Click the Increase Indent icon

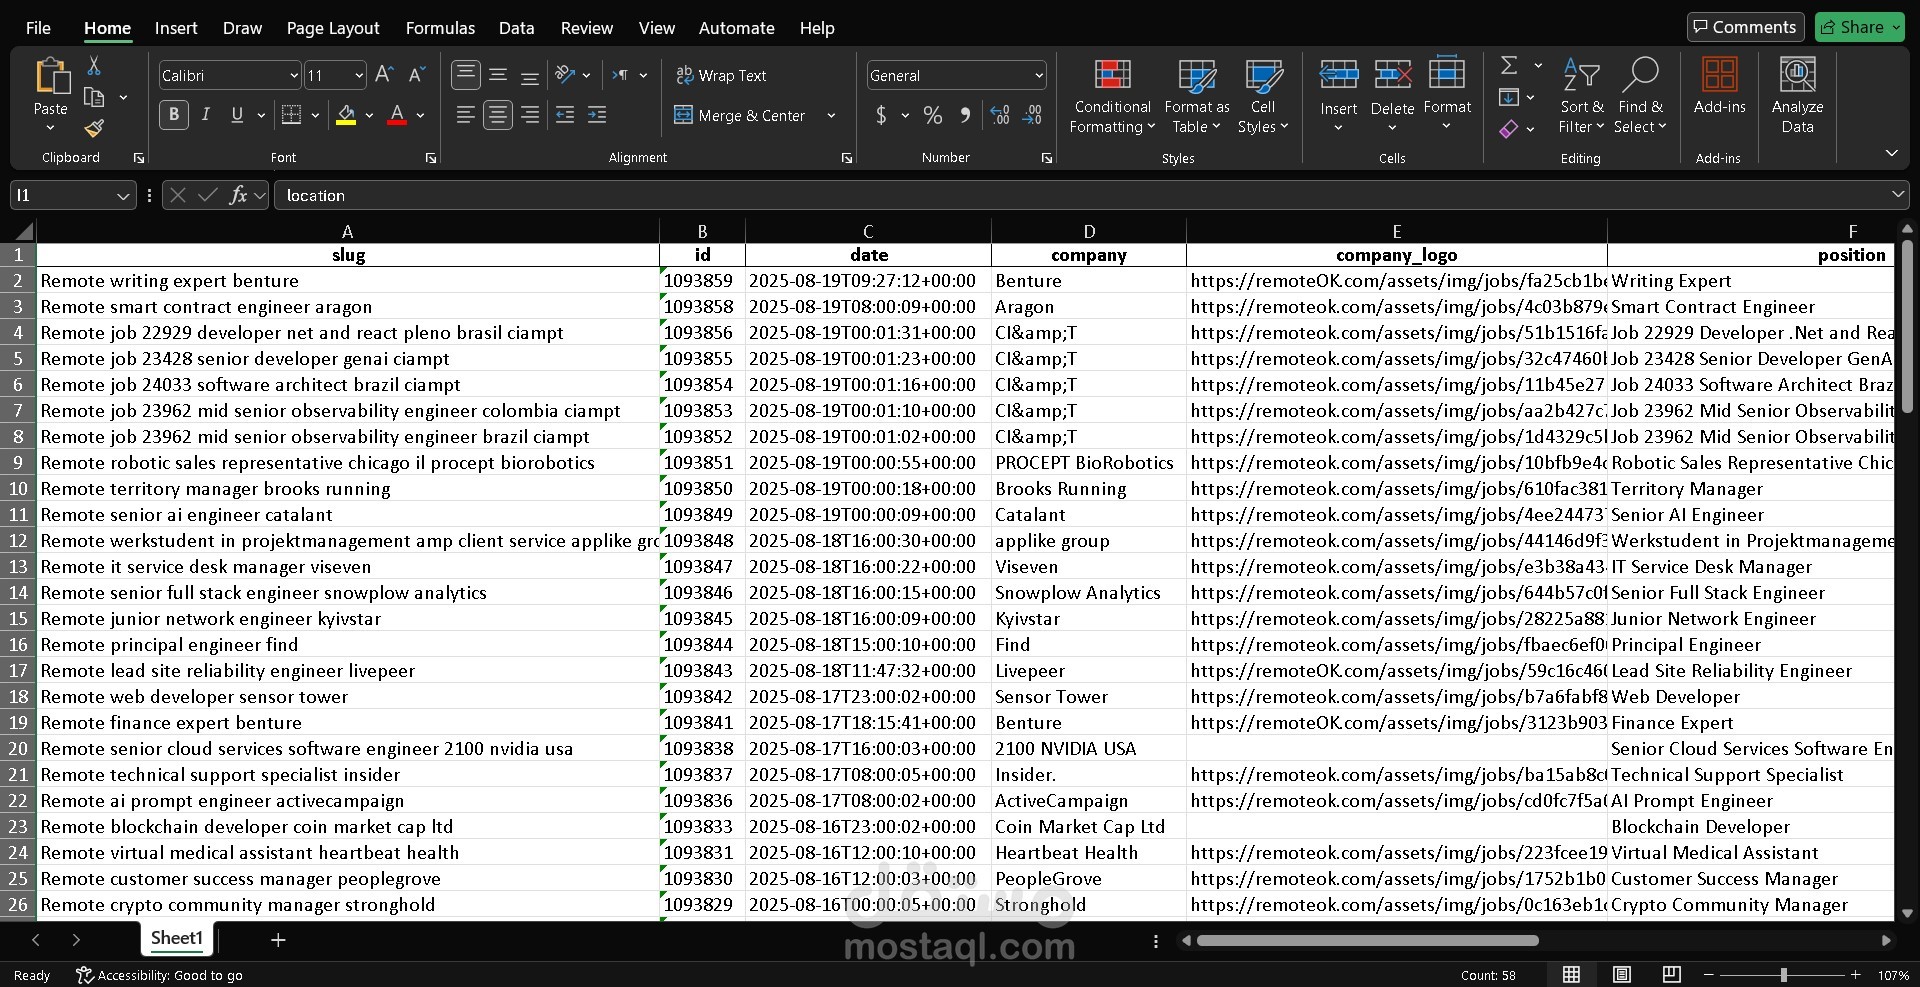tap(597, 115)
